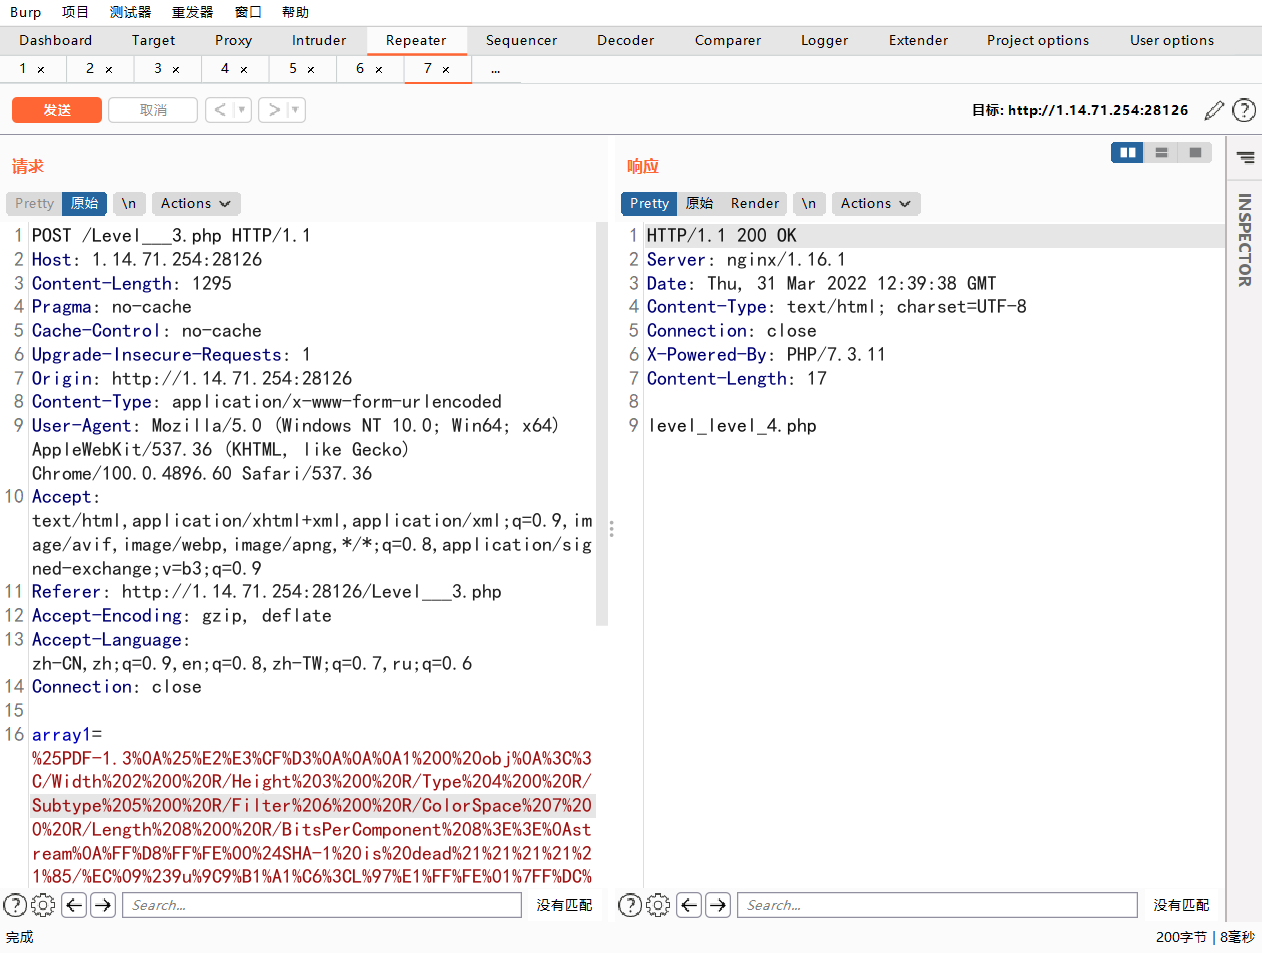The height and width of the screenshot is (953, 1262).
Task: Open the settings gear below the request panel
Action: tap(43, 905)
